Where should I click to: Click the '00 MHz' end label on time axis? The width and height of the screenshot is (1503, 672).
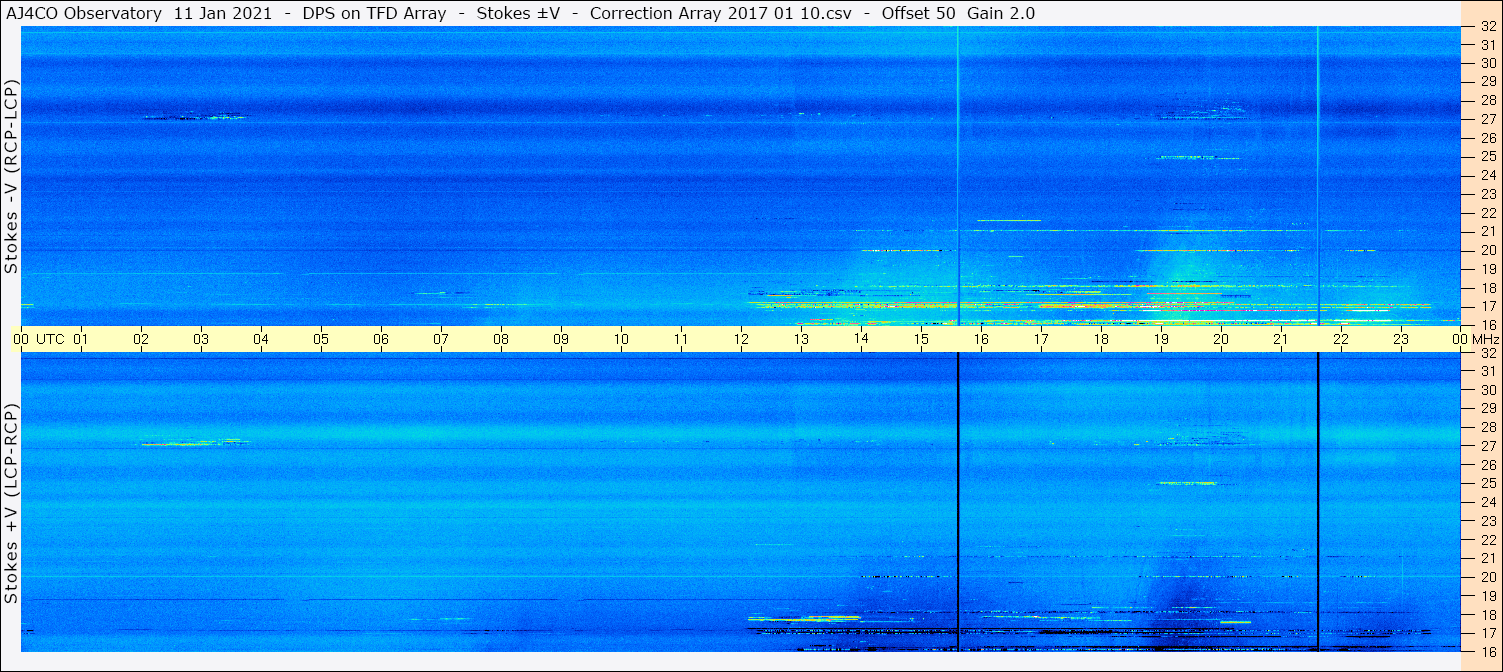click(x=1475, y=339)
